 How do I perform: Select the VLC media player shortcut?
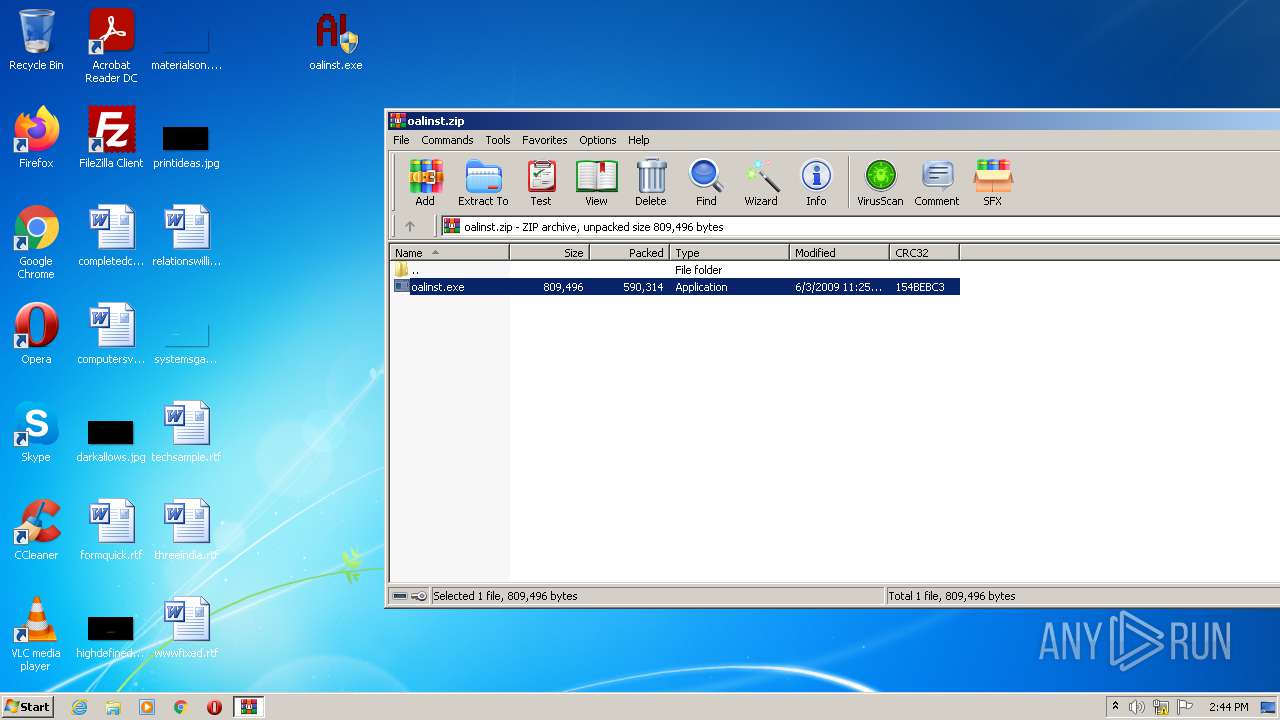click(36, 634)
